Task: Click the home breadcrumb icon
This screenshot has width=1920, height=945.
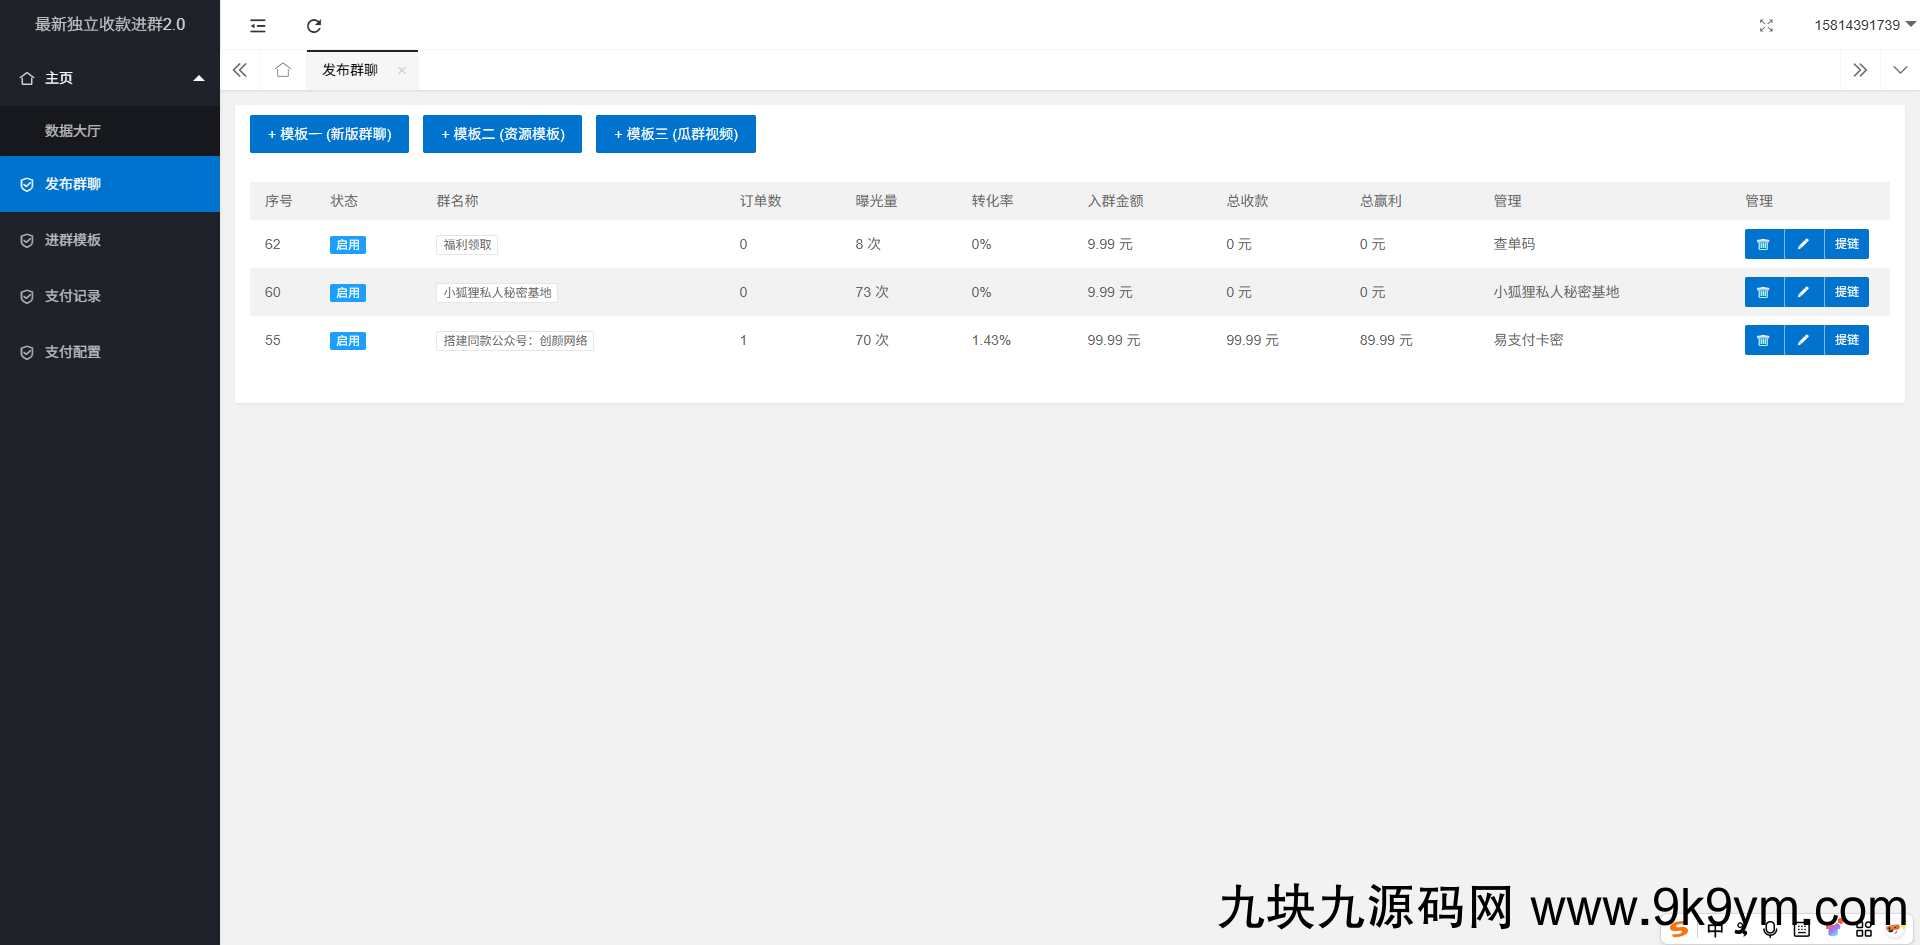Action: (282, 70)
